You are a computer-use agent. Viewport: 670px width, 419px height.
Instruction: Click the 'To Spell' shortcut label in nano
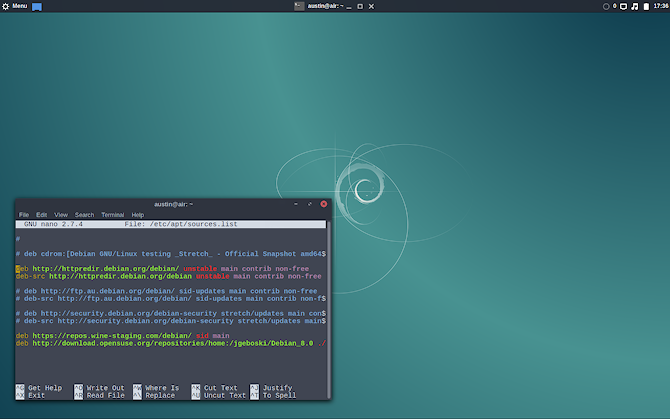tap(279, 396)
